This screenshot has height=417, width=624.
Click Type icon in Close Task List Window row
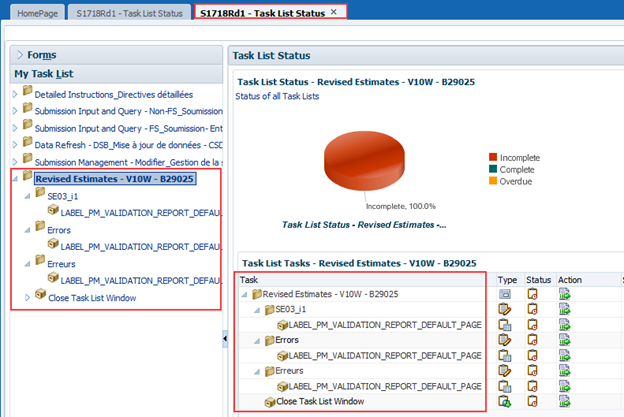tap(505, 401)
